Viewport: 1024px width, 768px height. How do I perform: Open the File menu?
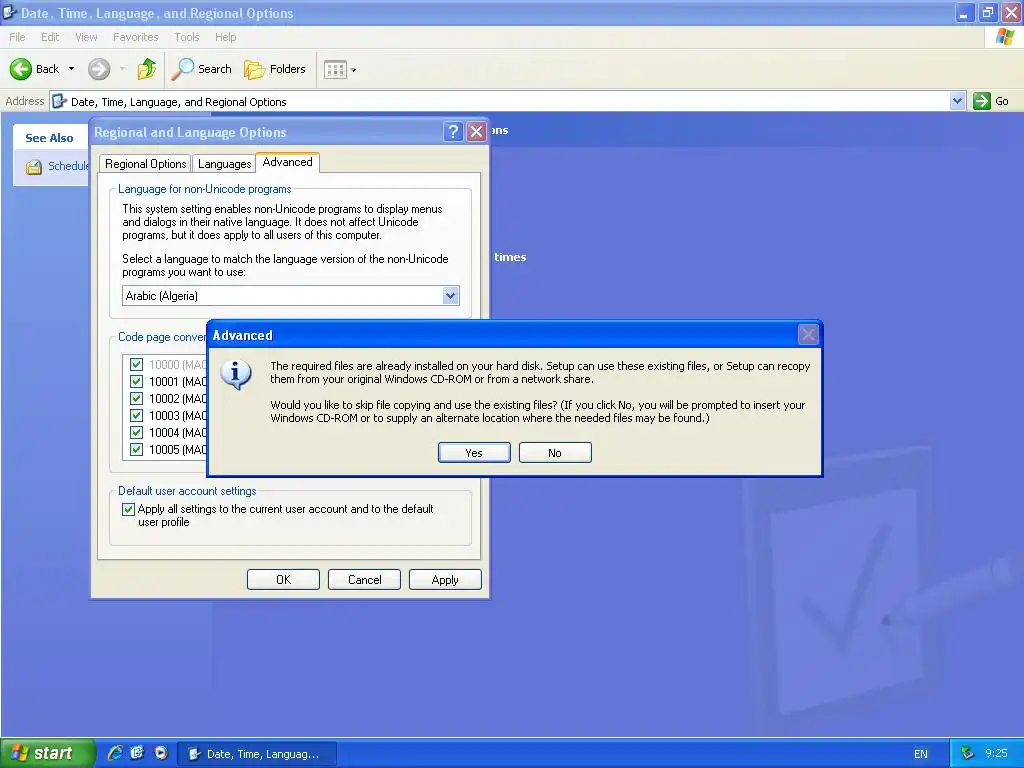pyautogui.click(x=17, y=37)
